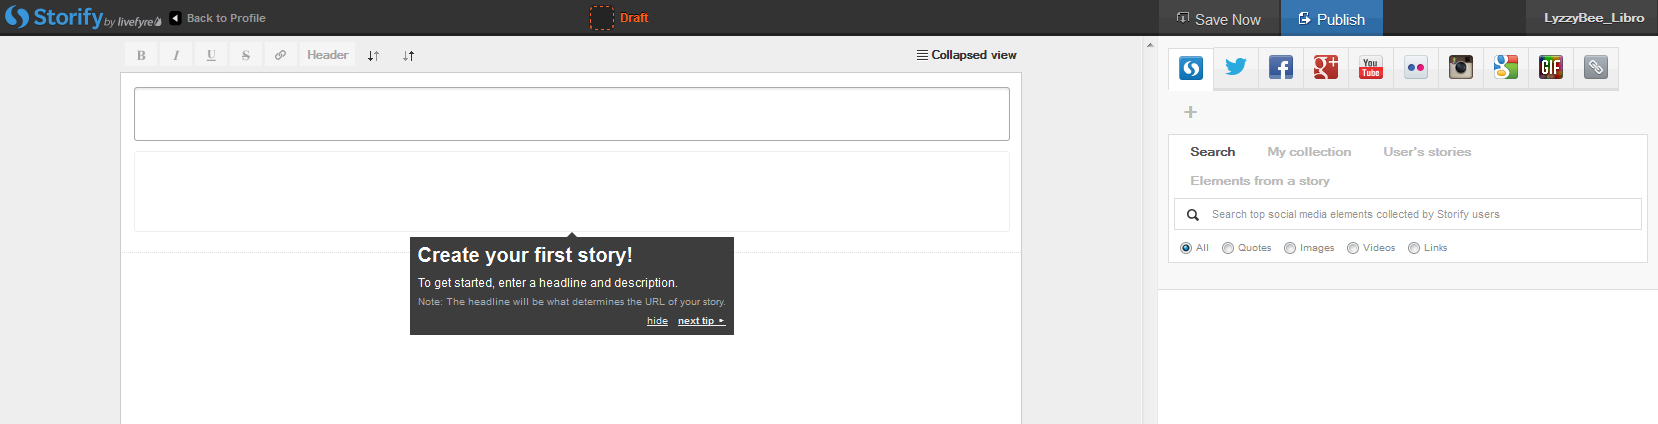Open the Google+ source tab
The height and width of the screenshot is (424, 1658).
click(1326, 68)
